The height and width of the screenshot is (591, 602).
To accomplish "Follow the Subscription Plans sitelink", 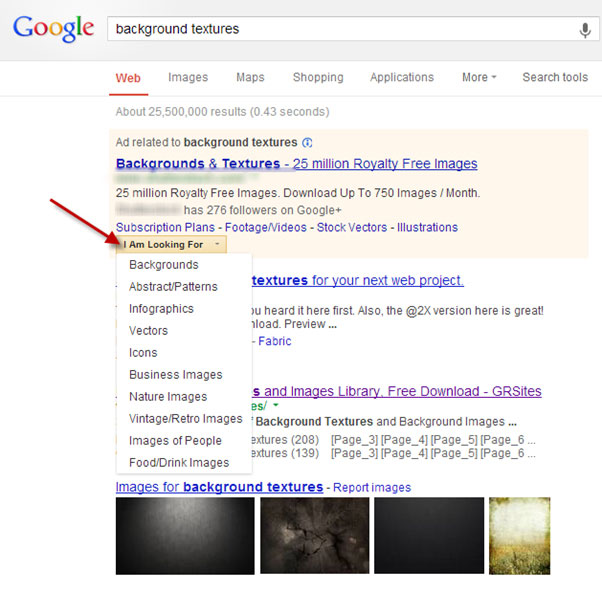I will [165, 227].
